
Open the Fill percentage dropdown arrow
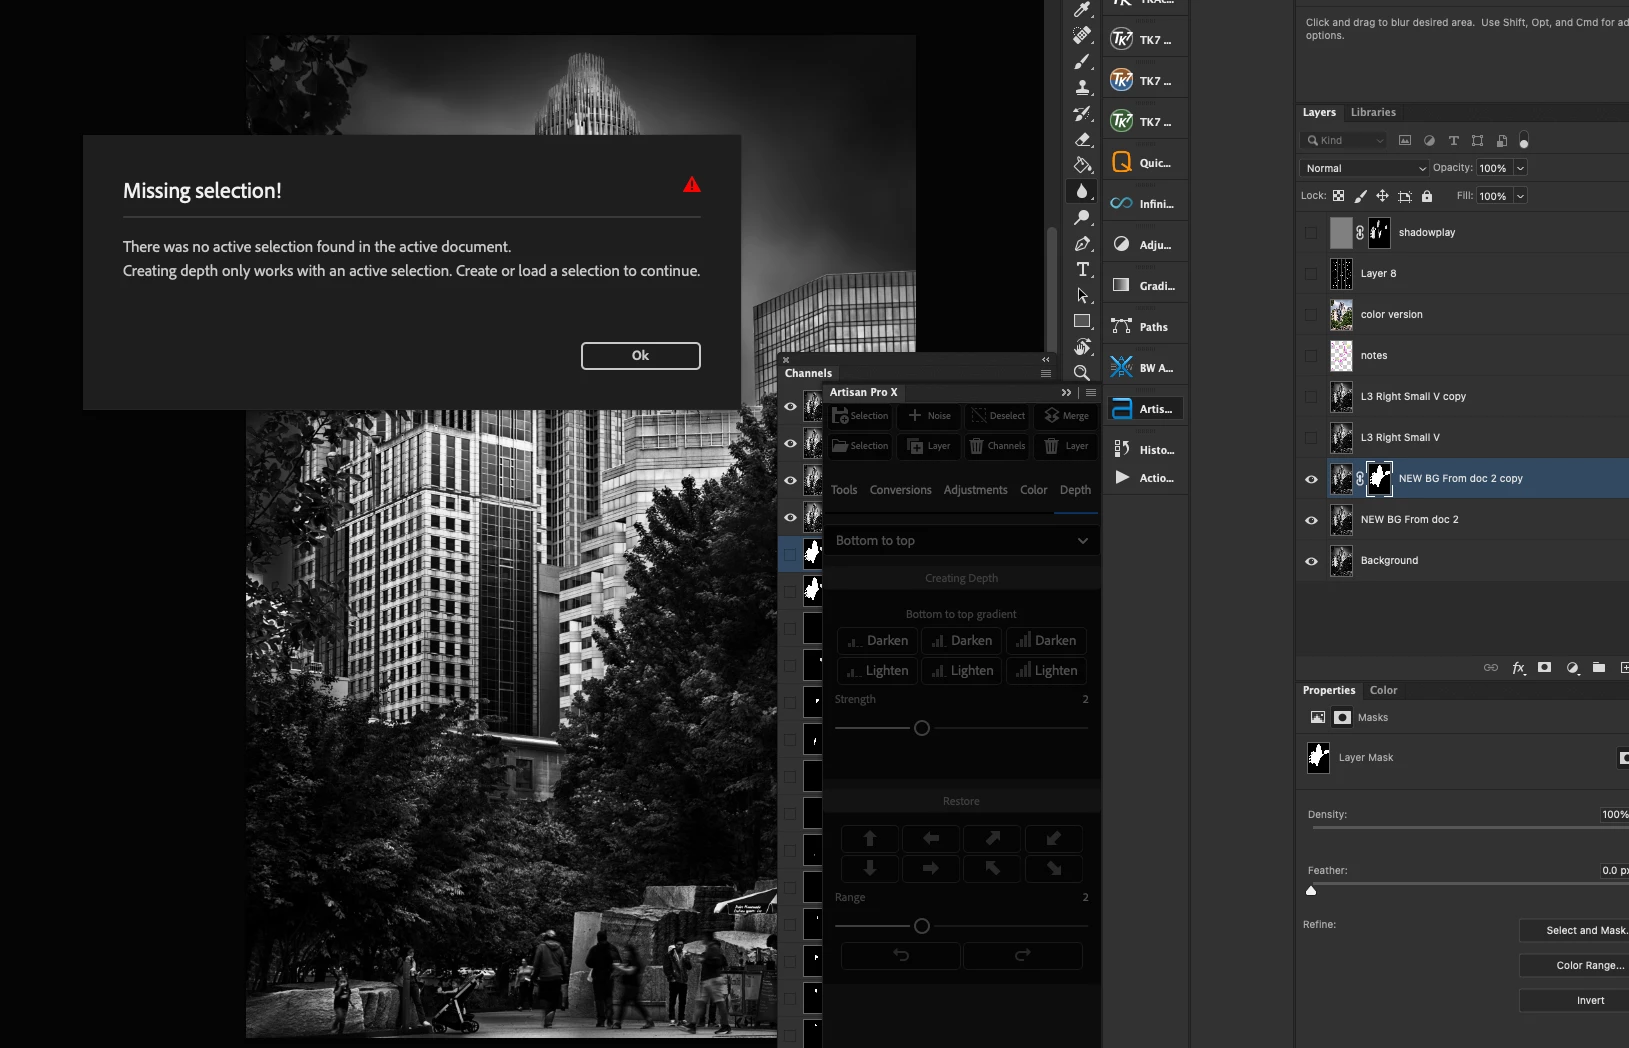coord(1520,196)
